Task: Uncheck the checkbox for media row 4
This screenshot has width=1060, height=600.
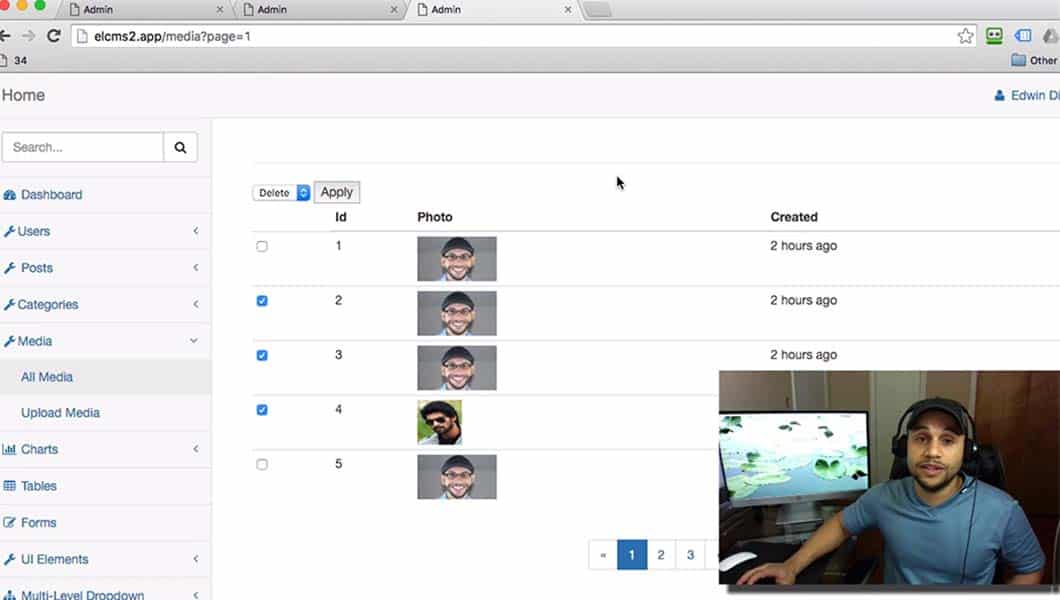Action: pyautogui.click(x=262, y=409)
